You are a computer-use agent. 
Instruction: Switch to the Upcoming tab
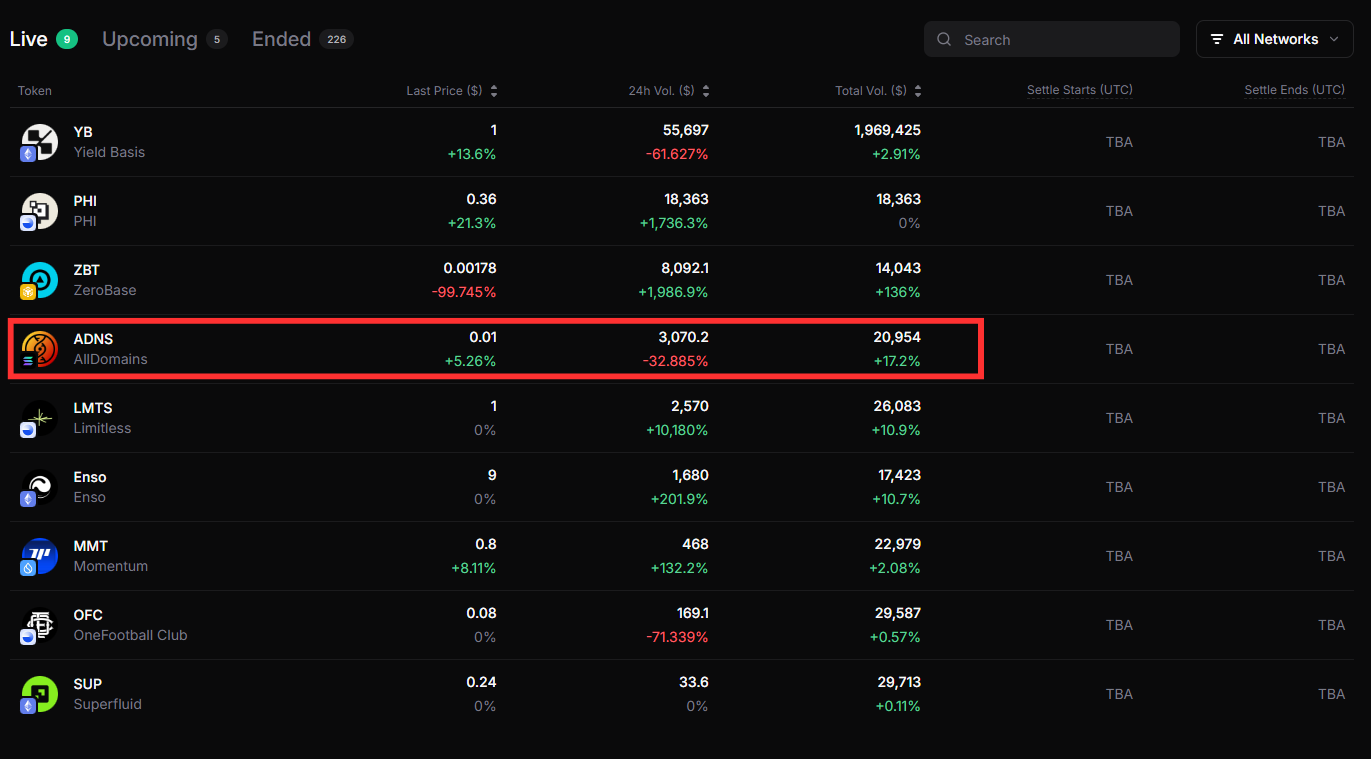150,39
